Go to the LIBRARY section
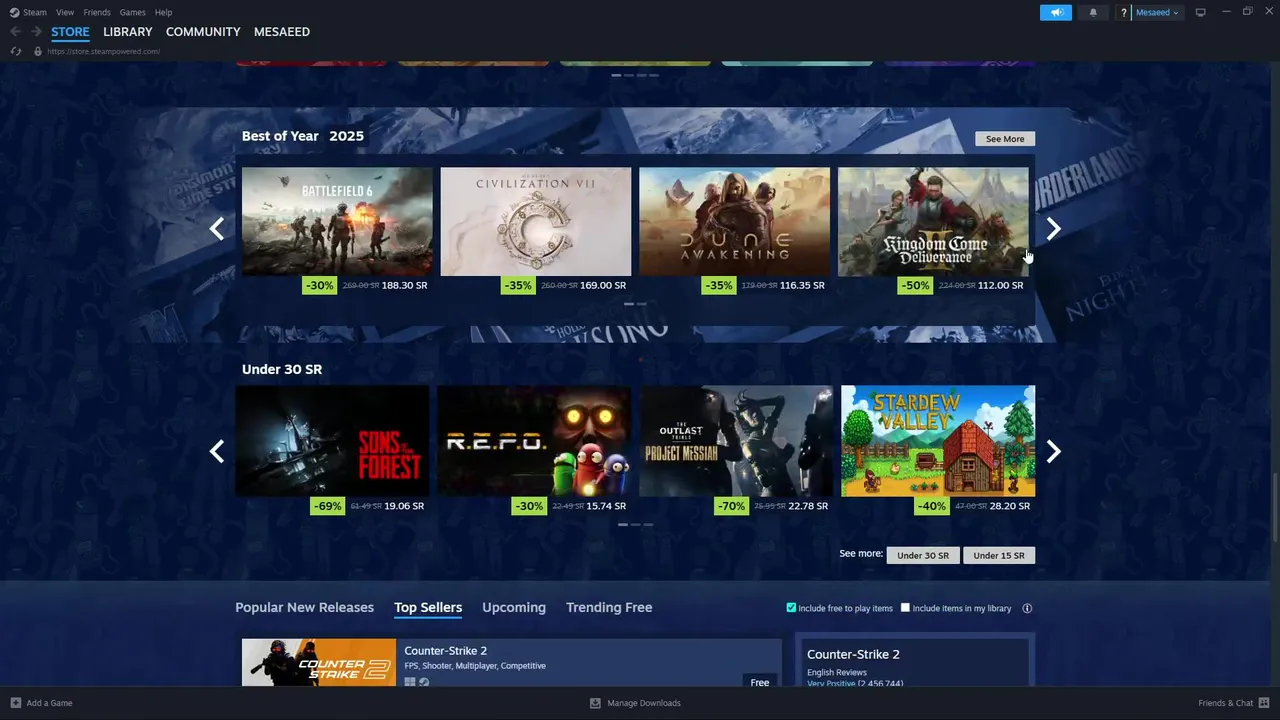This screenshot has width=1280, height=720. pyautogui.click(x=128, y=32)
